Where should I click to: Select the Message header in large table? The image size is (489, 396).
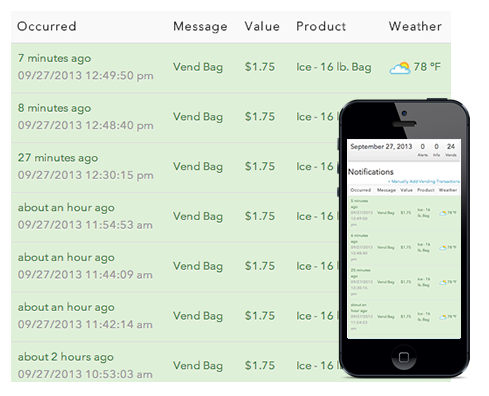(200, 26)
